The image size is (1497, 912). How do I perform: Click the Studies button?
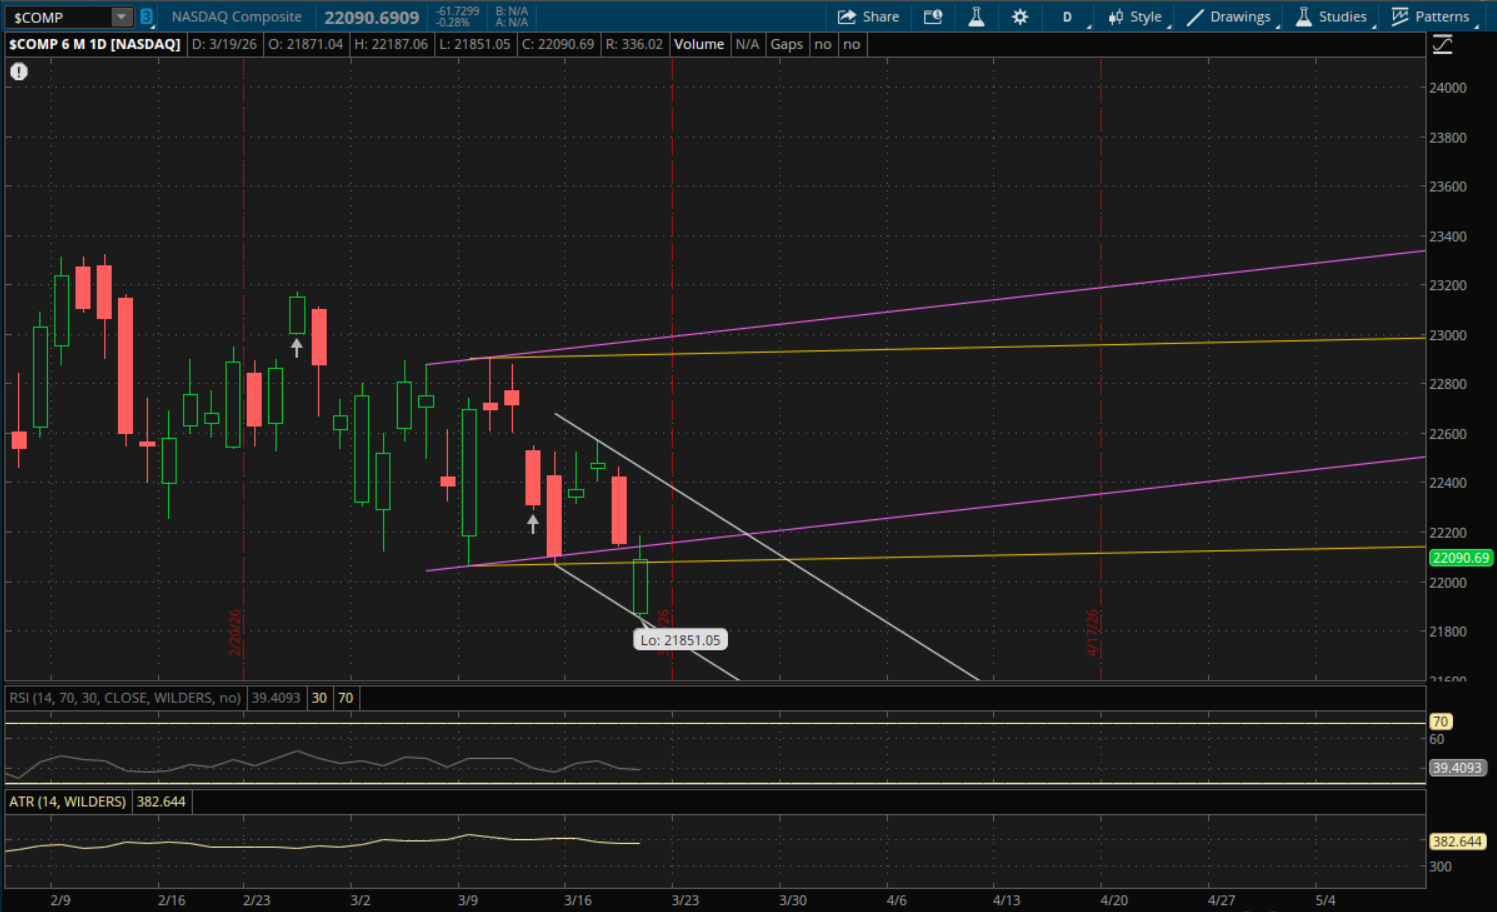[x=1332, y=17]
